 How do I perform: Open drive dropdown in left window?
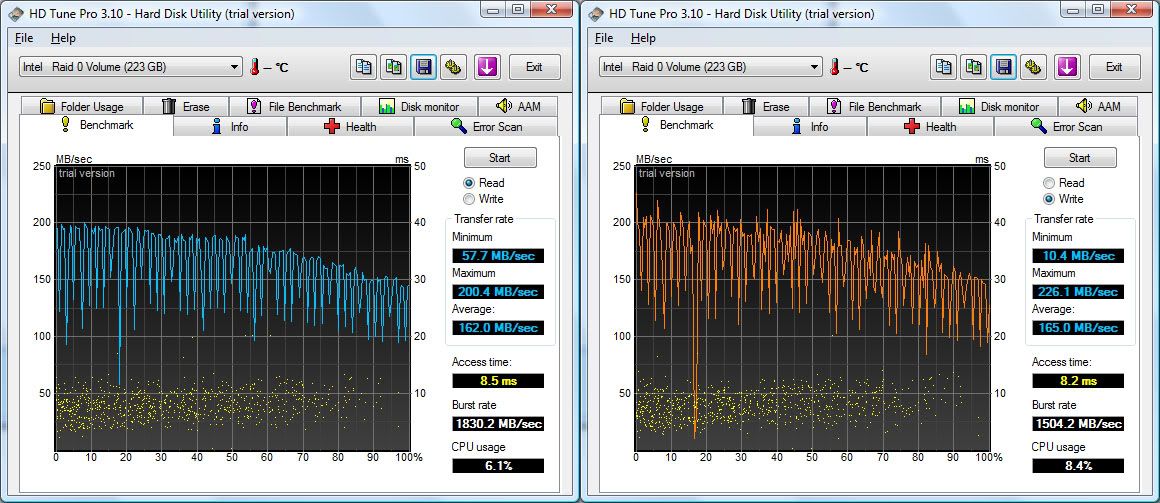[131, 67]
